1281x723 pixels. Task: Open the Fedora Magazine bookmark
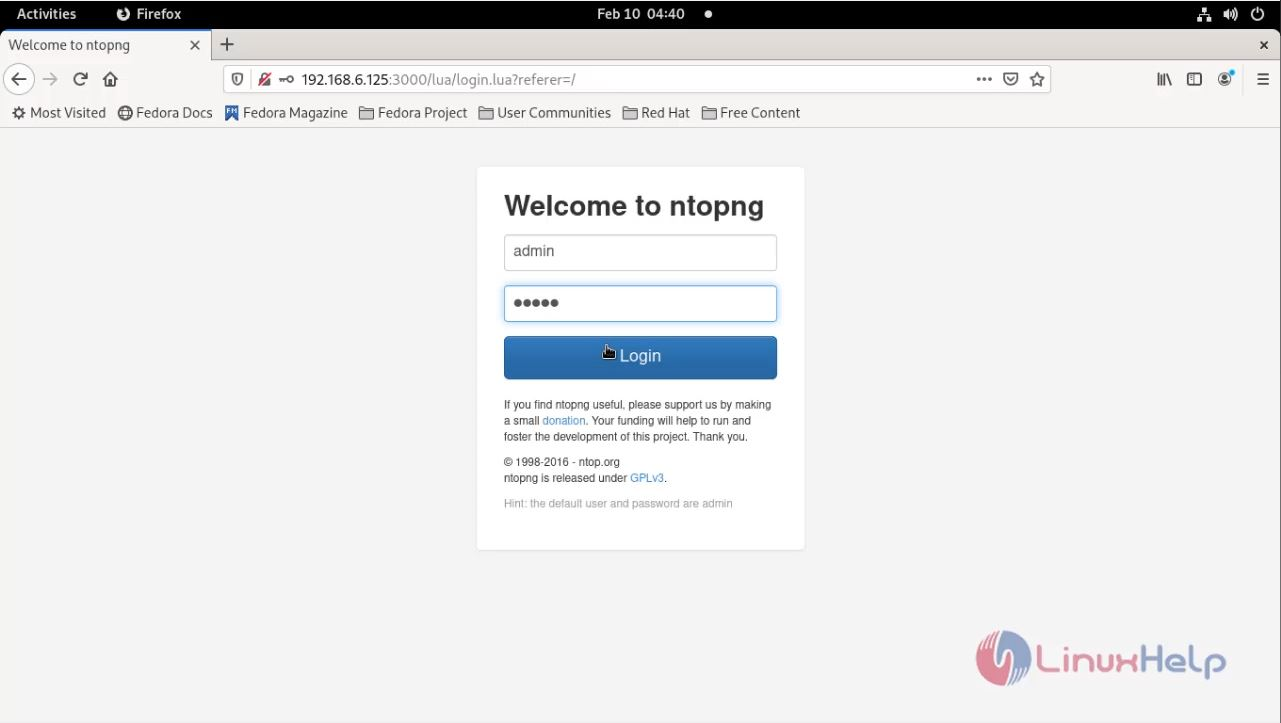coord(286,113)
